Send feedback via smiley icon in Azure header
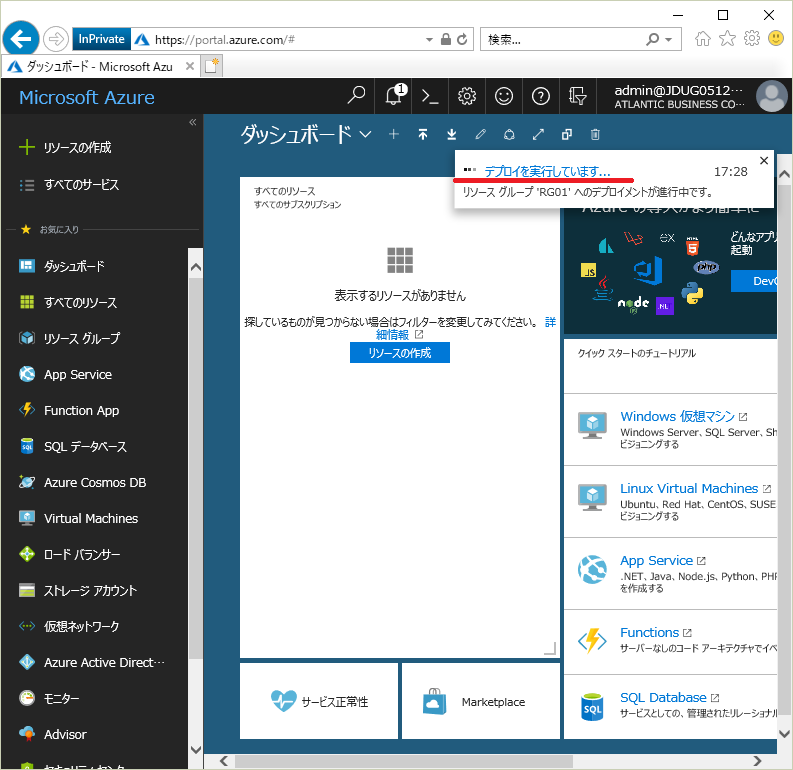The height and width of the screenshot is (770, 793). 504,96
